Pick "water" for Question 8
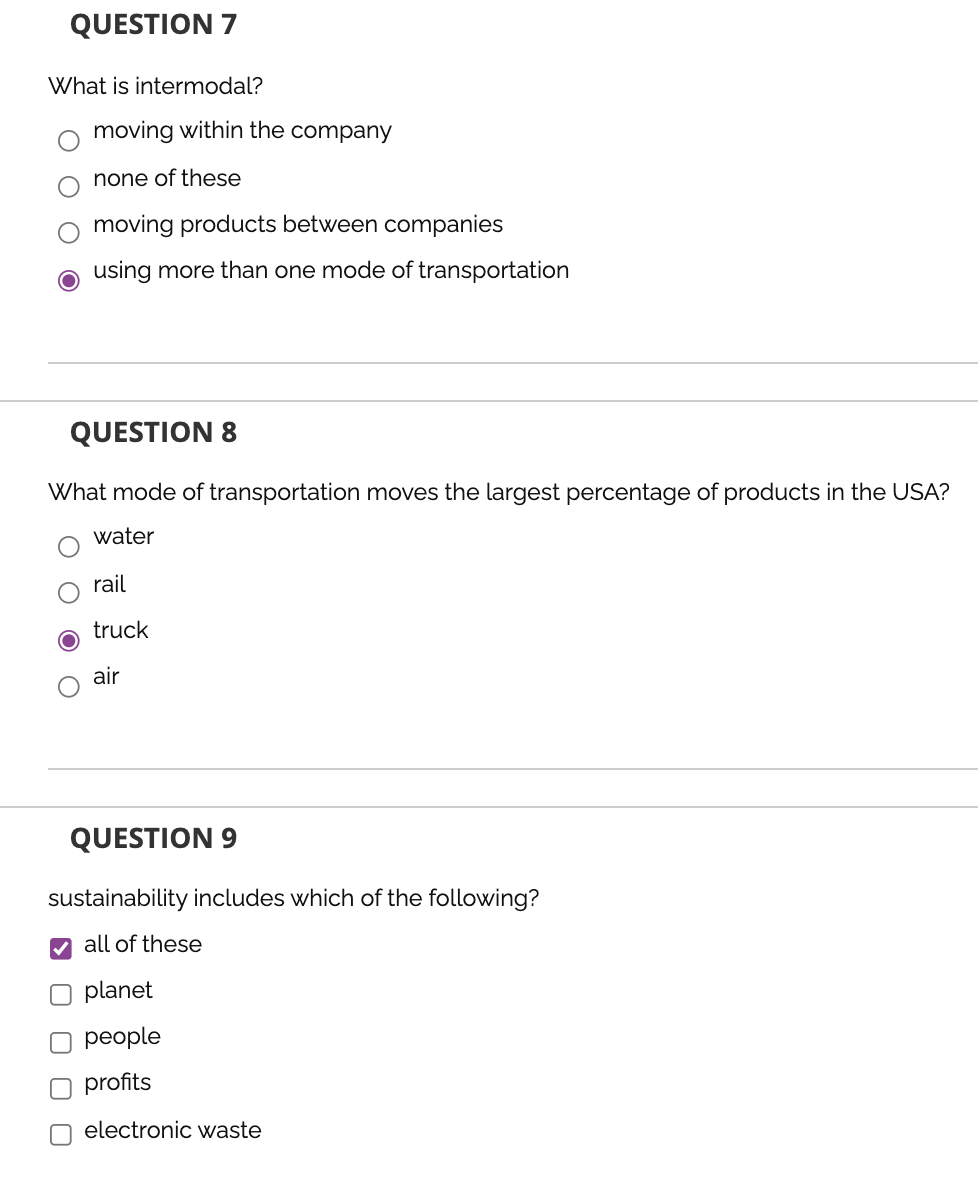Image resolution: width=978 pixels, height=1190 pixels. (67, 546)
